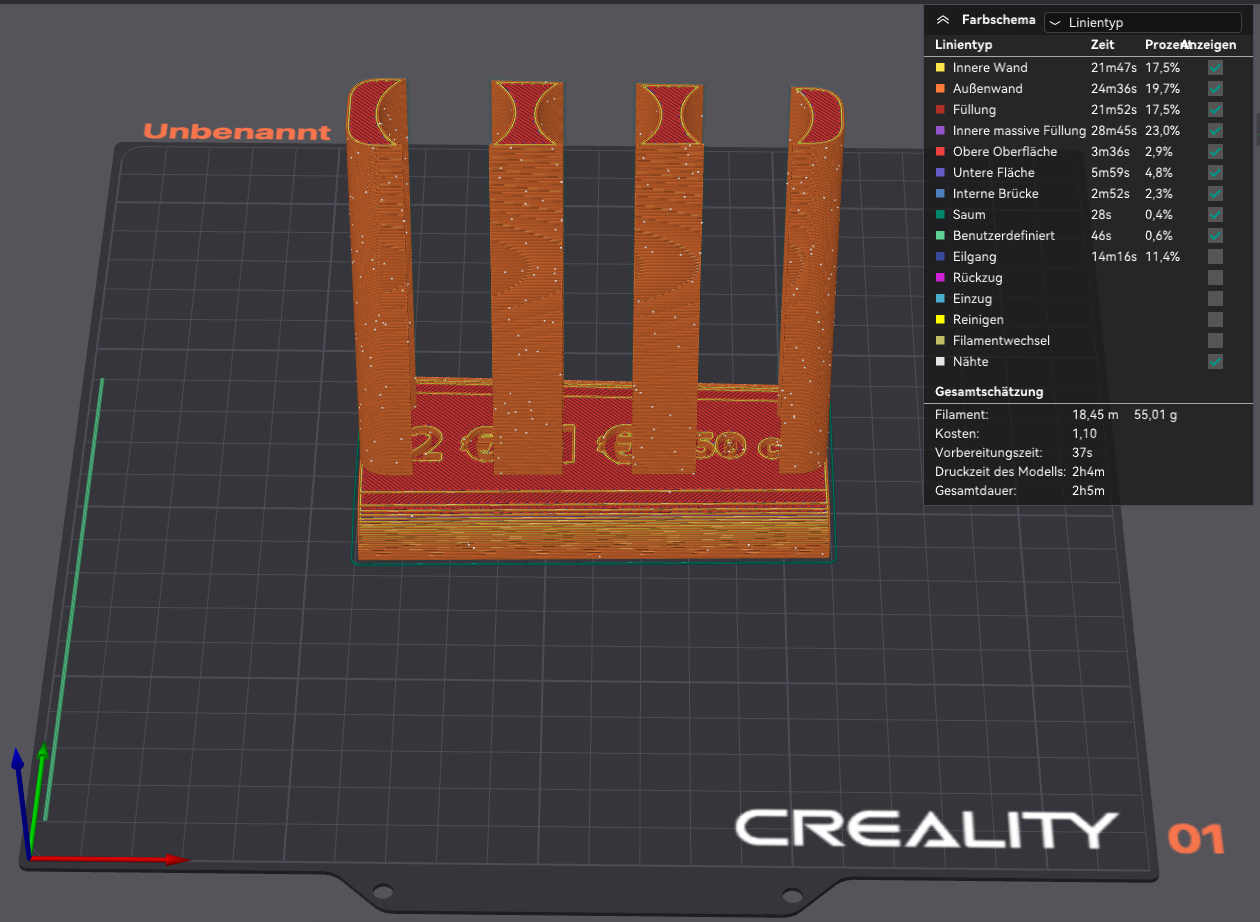This screenshot has height=922, width=1260.
Task: Click the Gesamtschätzung section heading
Action: click(x=989, y=392)
